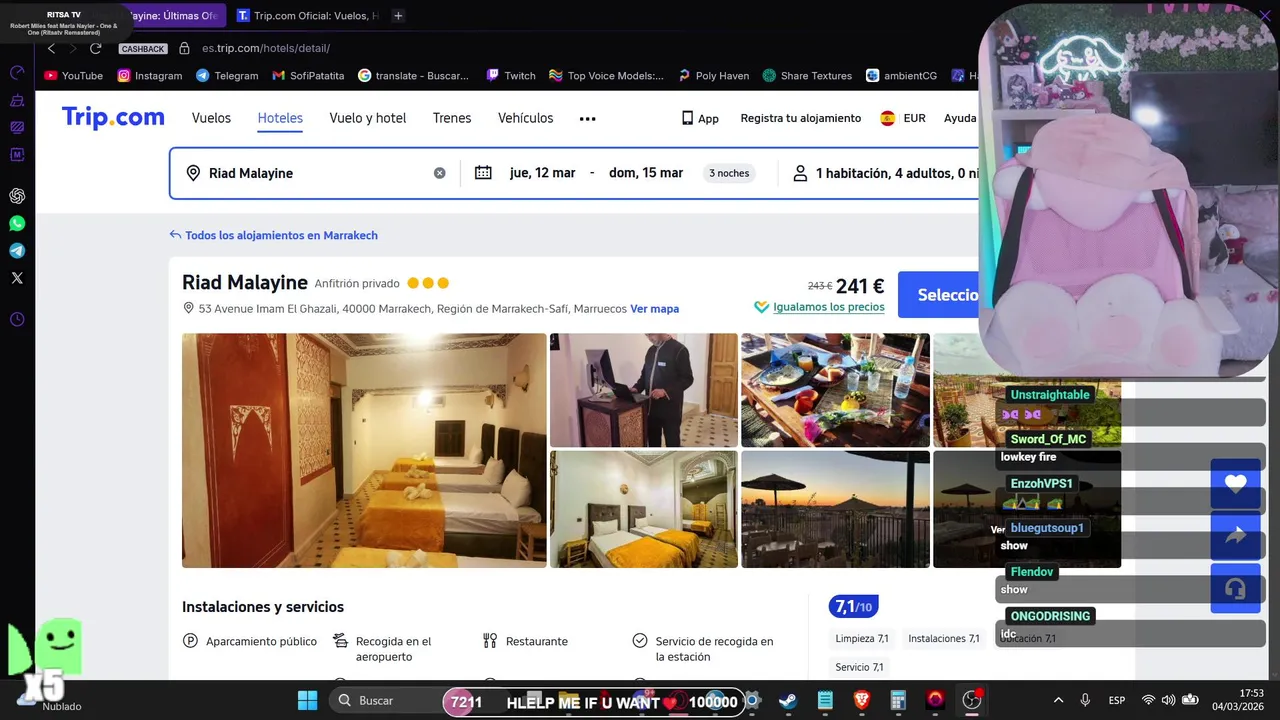Click the speed dial gauge sidebar icon

tap(17, 73)
